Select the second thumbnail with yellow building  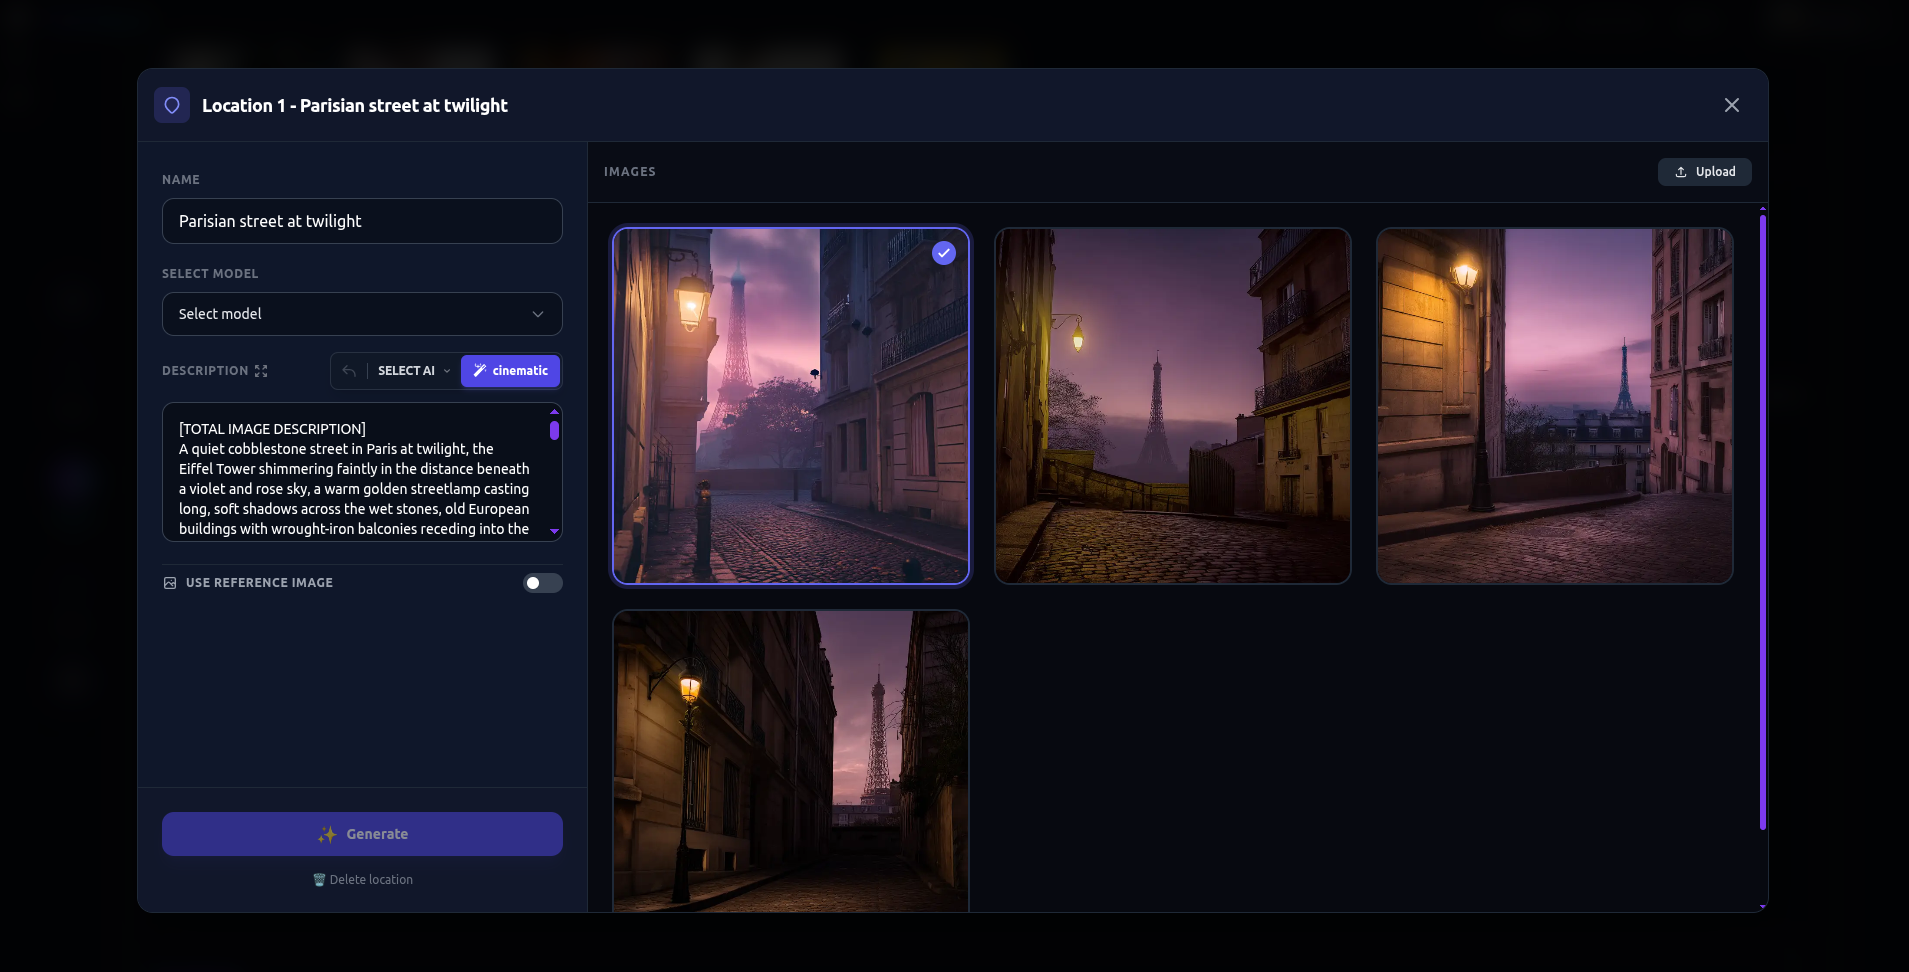point(1173,406)
